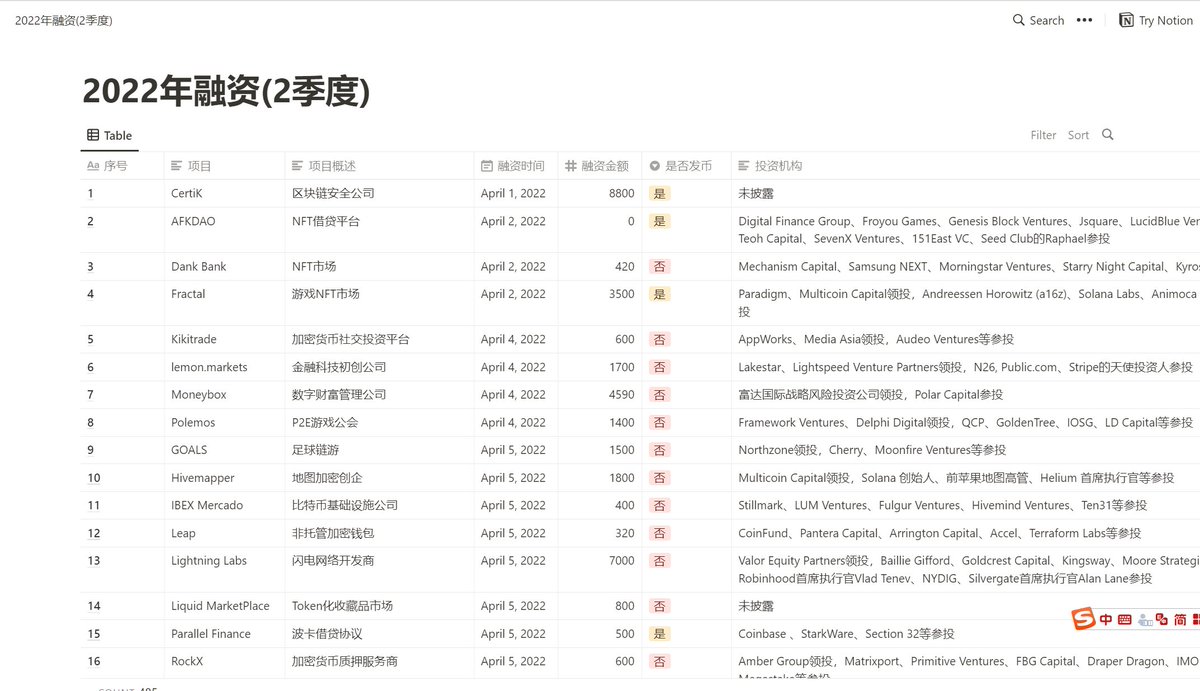Click the 闪电网络开发商 description cell

379,569
